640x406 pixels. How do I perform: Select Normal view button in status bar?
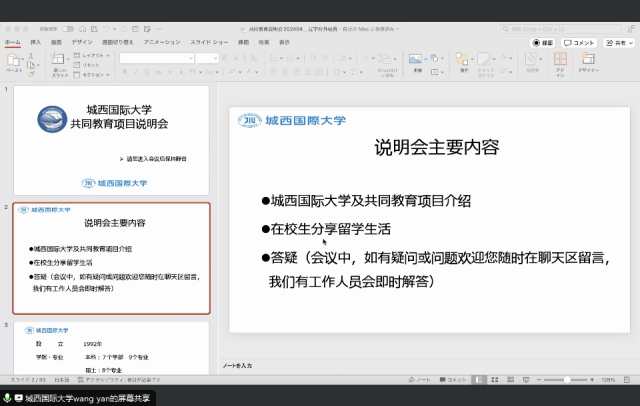tap(479, 380)
